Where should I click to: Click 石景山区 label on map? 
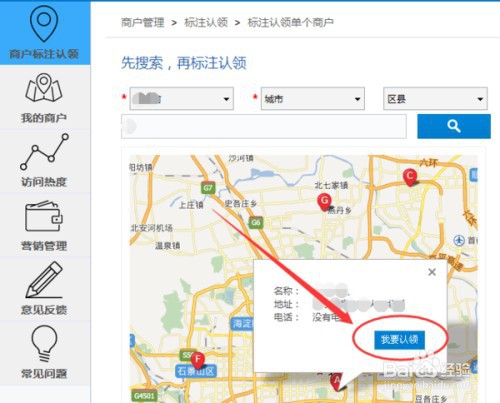point(196,371)
